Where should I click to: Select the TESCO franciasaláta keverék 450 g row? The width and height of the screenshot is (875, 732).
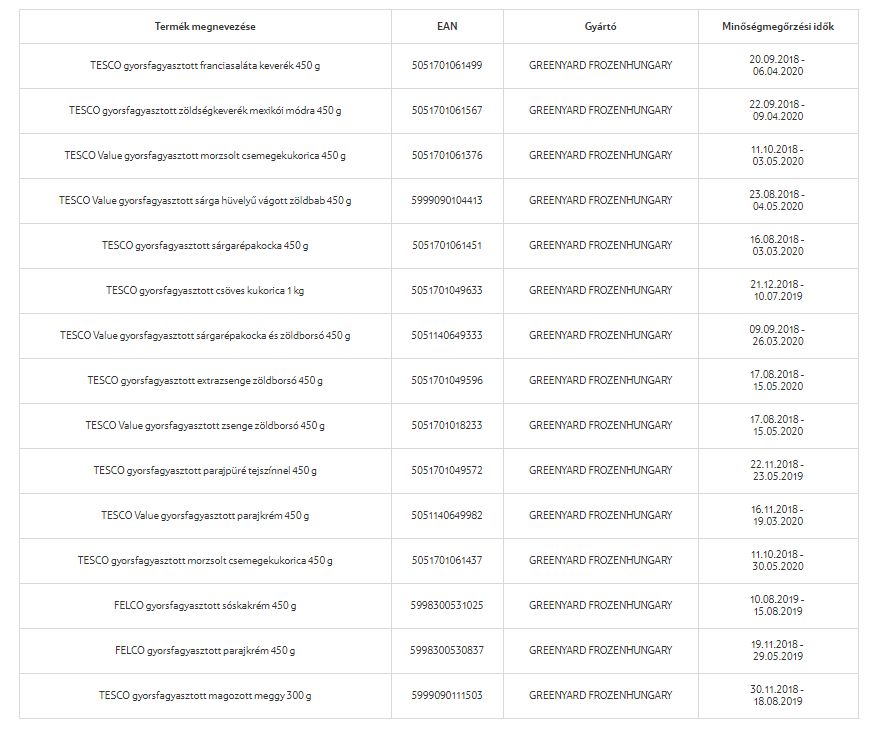click(439, 66)
